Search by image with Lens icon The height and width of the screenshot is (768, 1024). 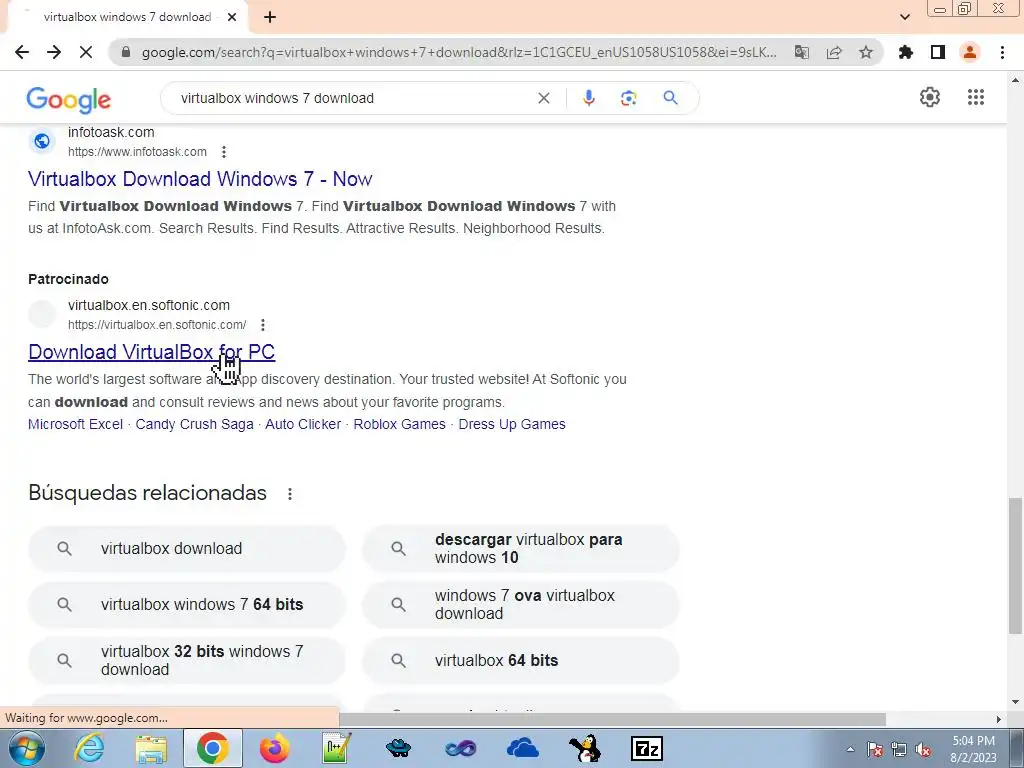click(628, 98)
